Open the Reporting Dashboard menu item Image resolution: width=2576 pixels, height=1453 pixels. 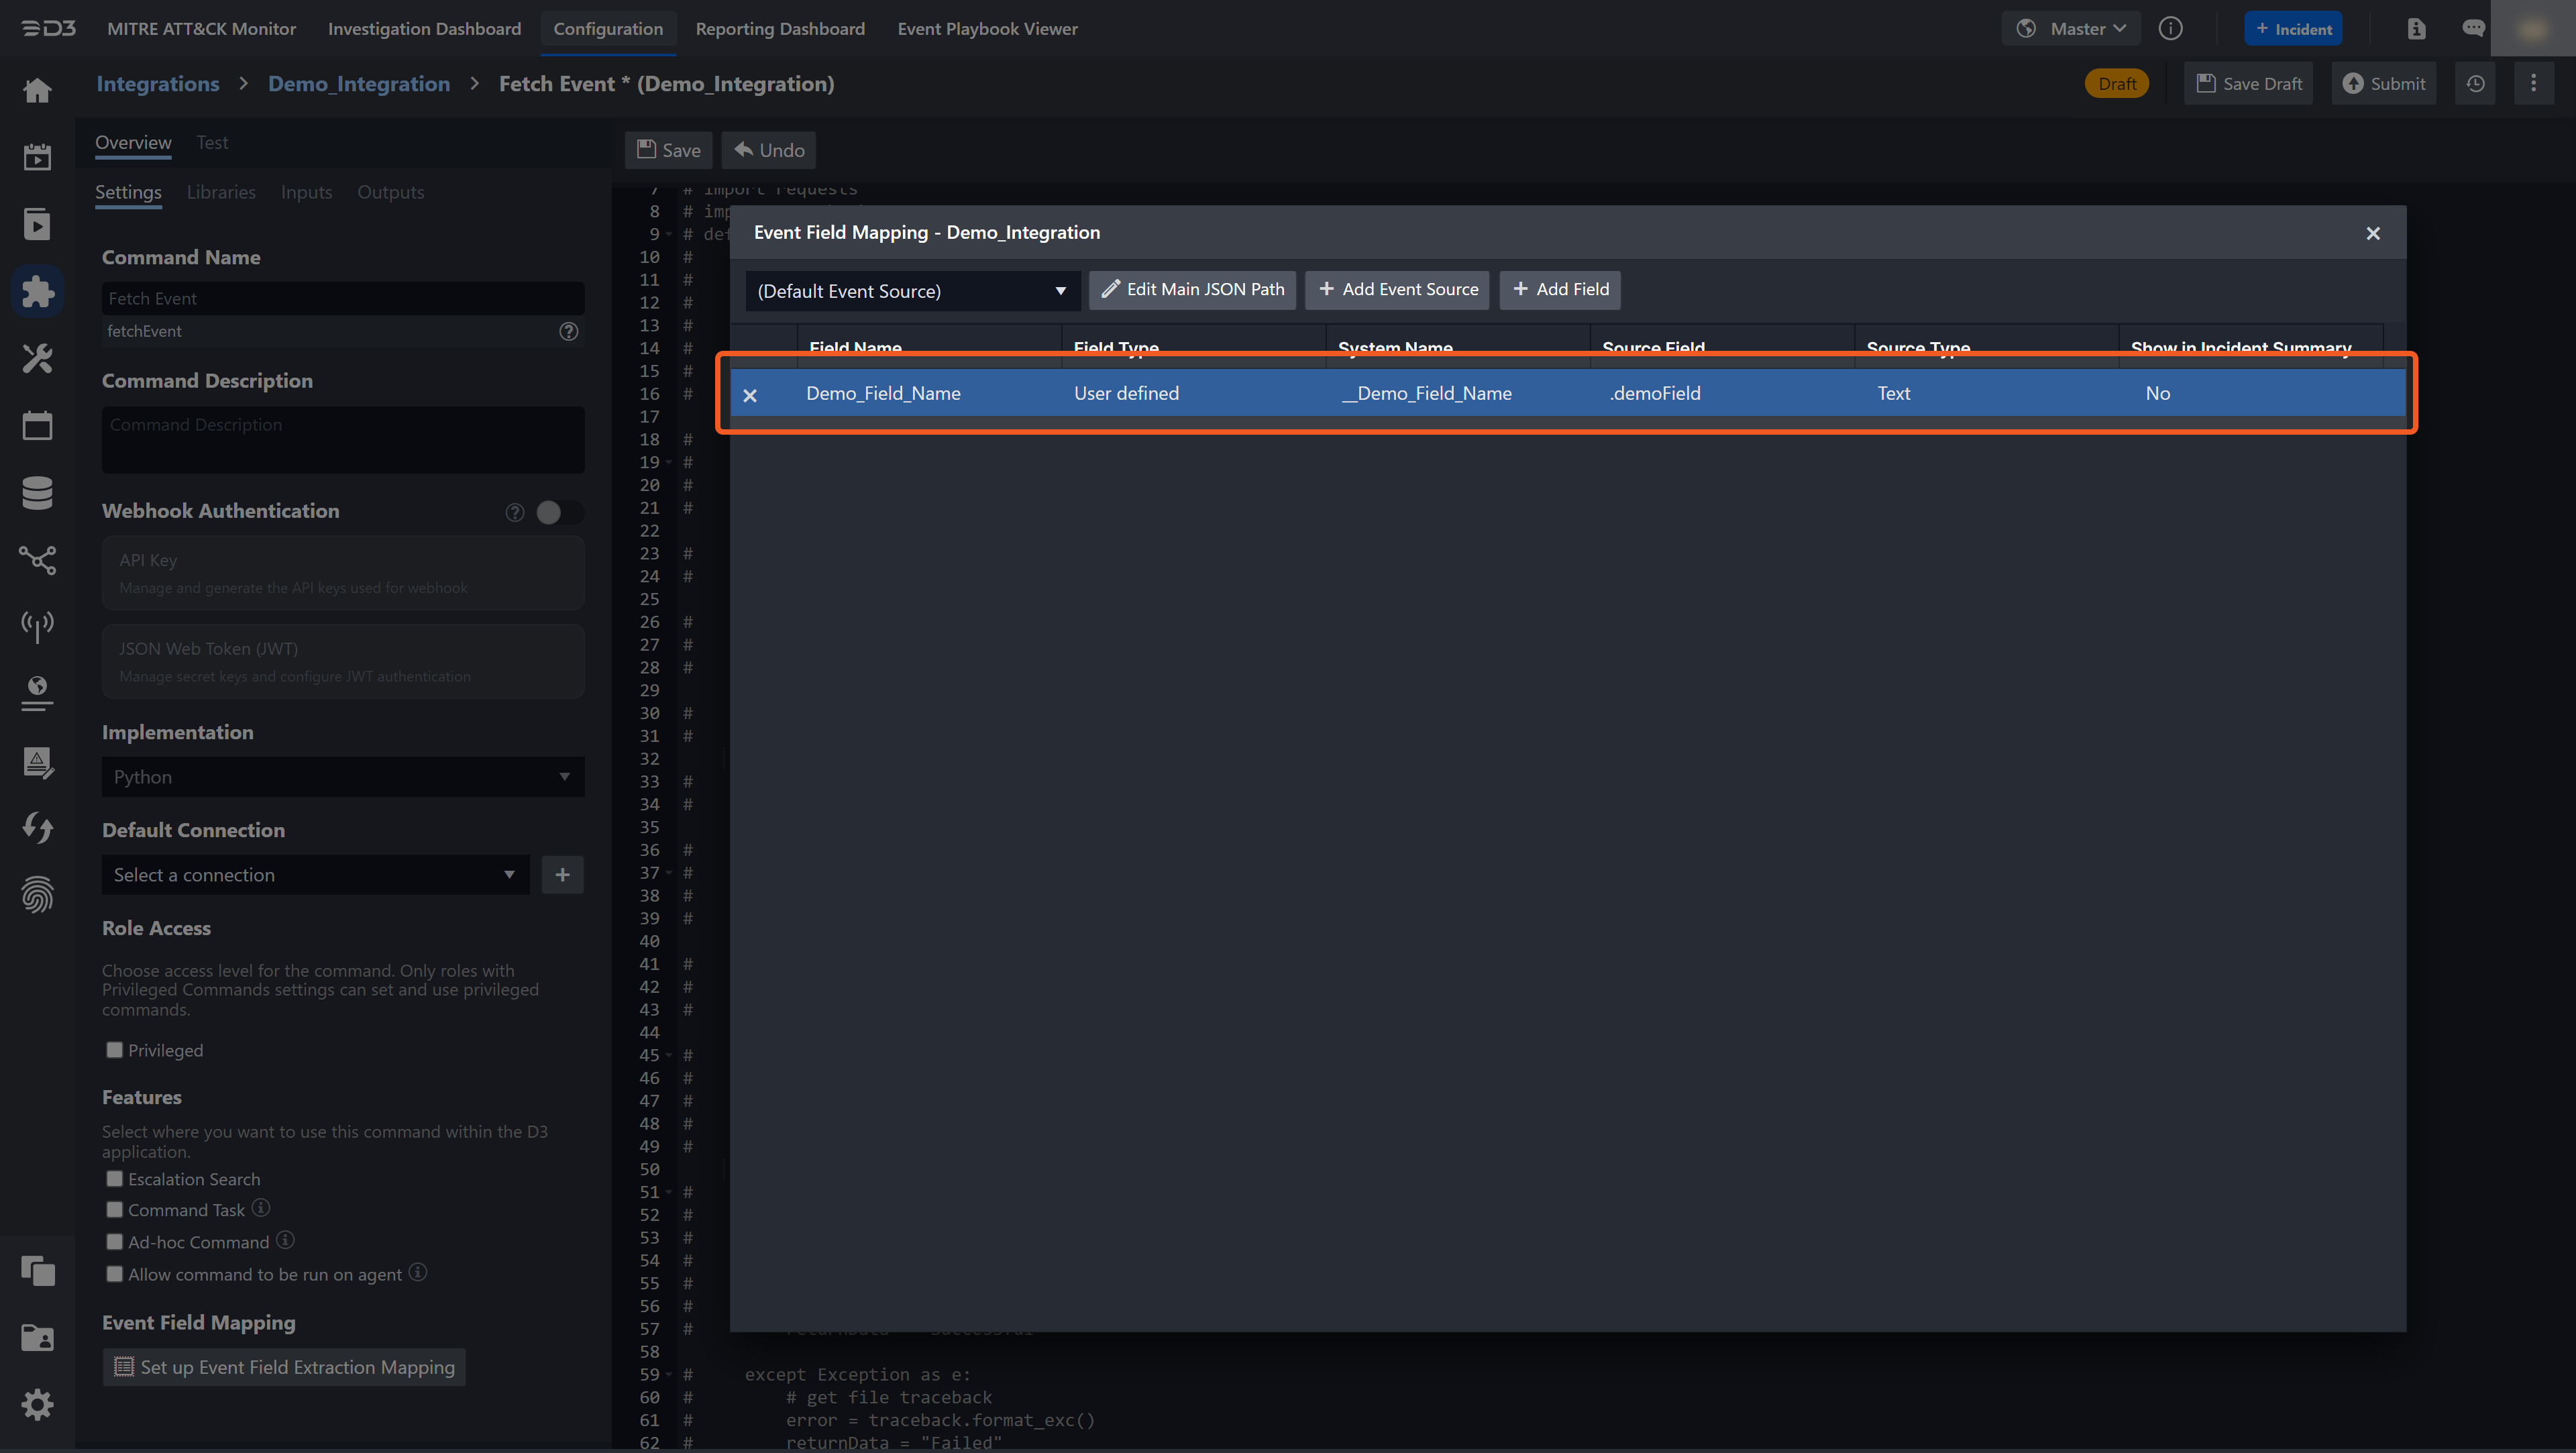point(780,29)
